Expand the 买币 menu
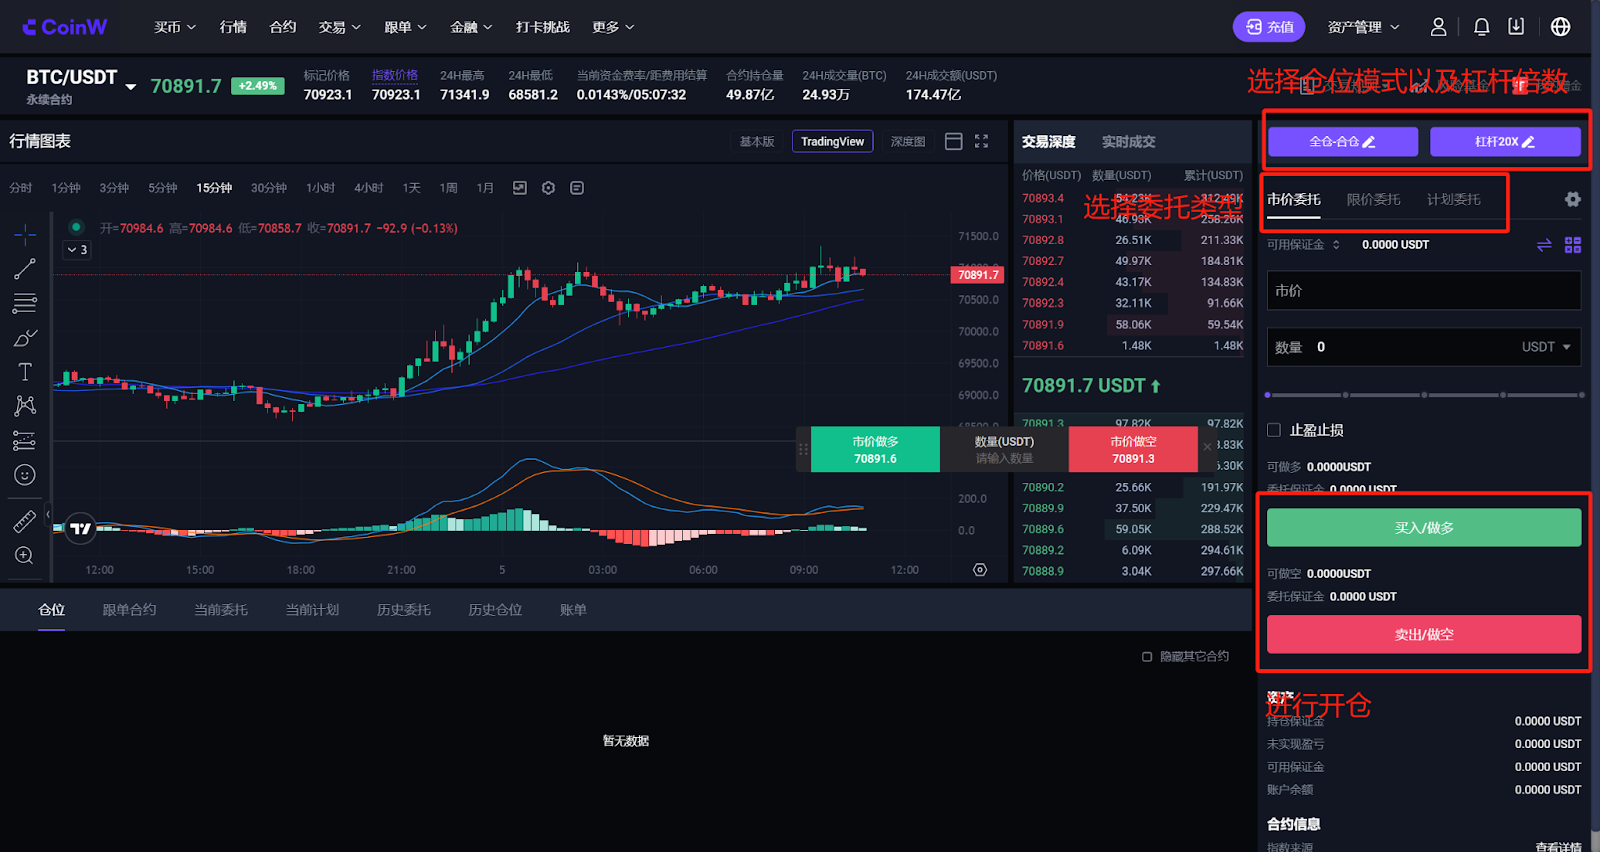The image size is (1600, 852). pos(175,27)
